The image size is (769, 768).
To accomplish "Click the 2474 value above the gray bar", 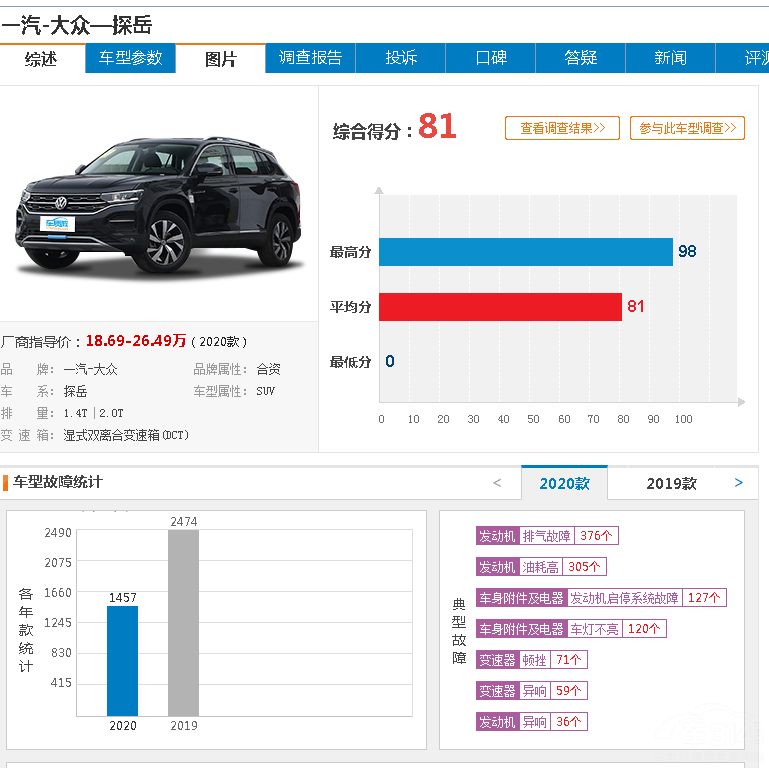I will tap(183, 522).
